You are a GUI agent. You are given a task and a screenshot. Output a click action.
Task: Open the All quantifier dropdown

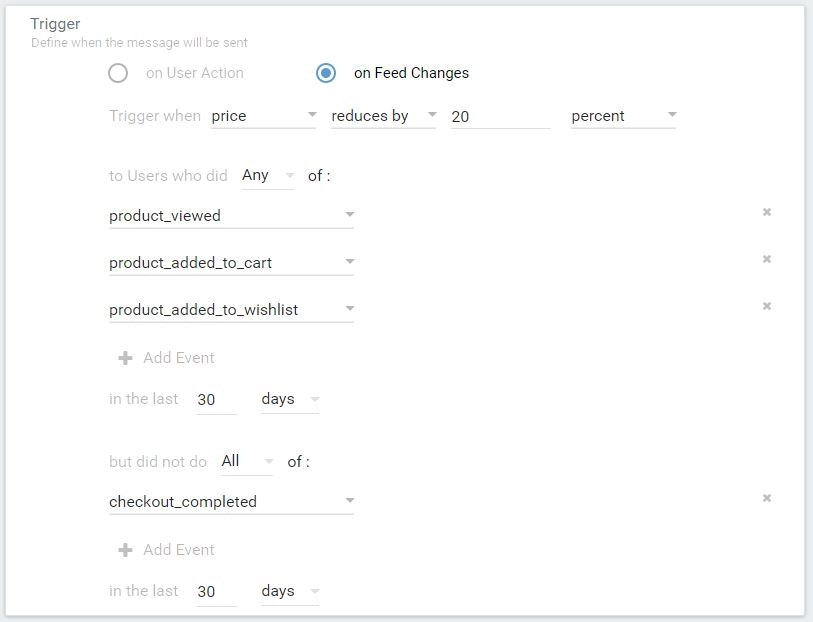(x=246, y=461)
